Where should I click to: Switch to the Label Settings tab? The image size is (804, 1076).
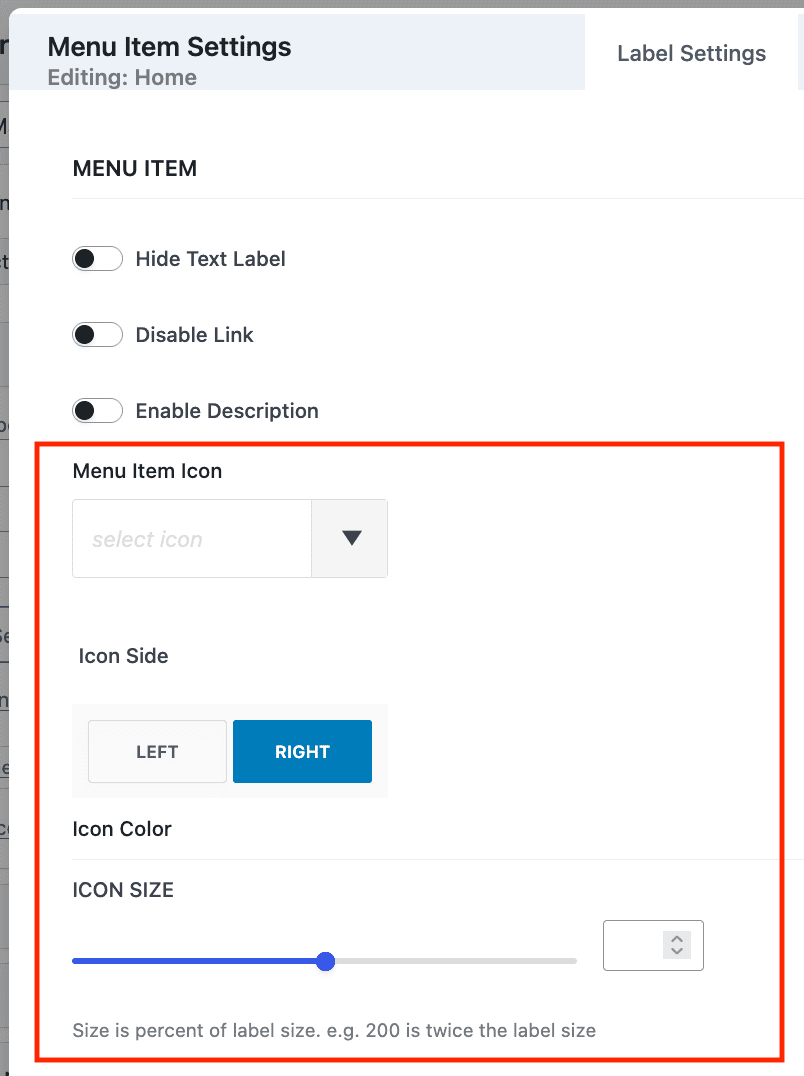point(691,53)
